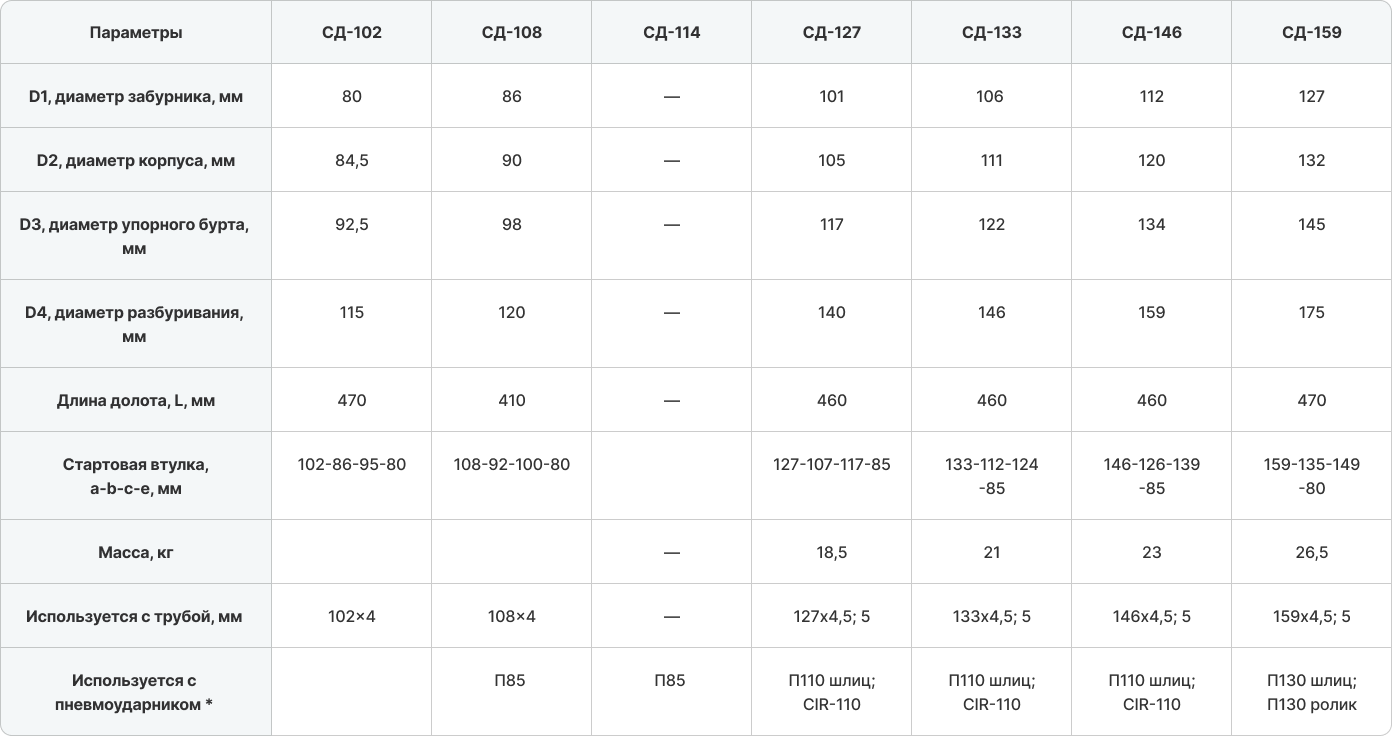Select the D1 диаметр забурника row label
Image resolution: width=1392 pixels, height=736 pixels.
click(x=136, y=96)
